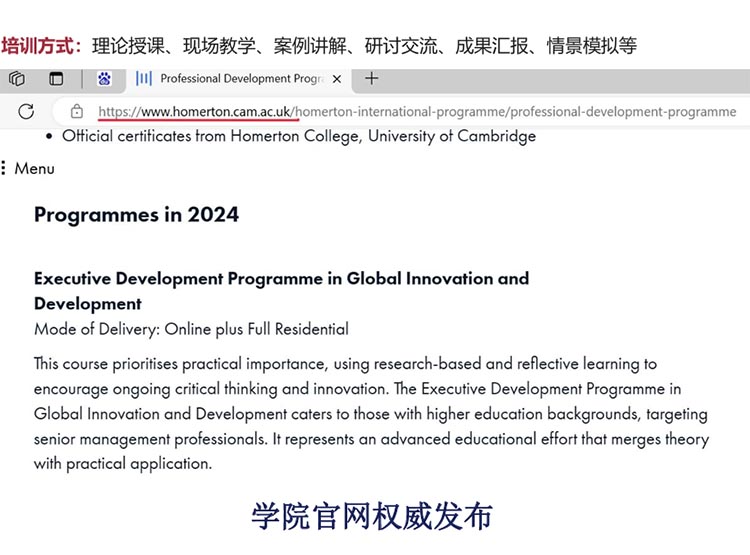Image resolution: width=750 pixels, height=555 pixels.
Task: Select the pinned Baidu paw tab
Action: click(104, 78)
